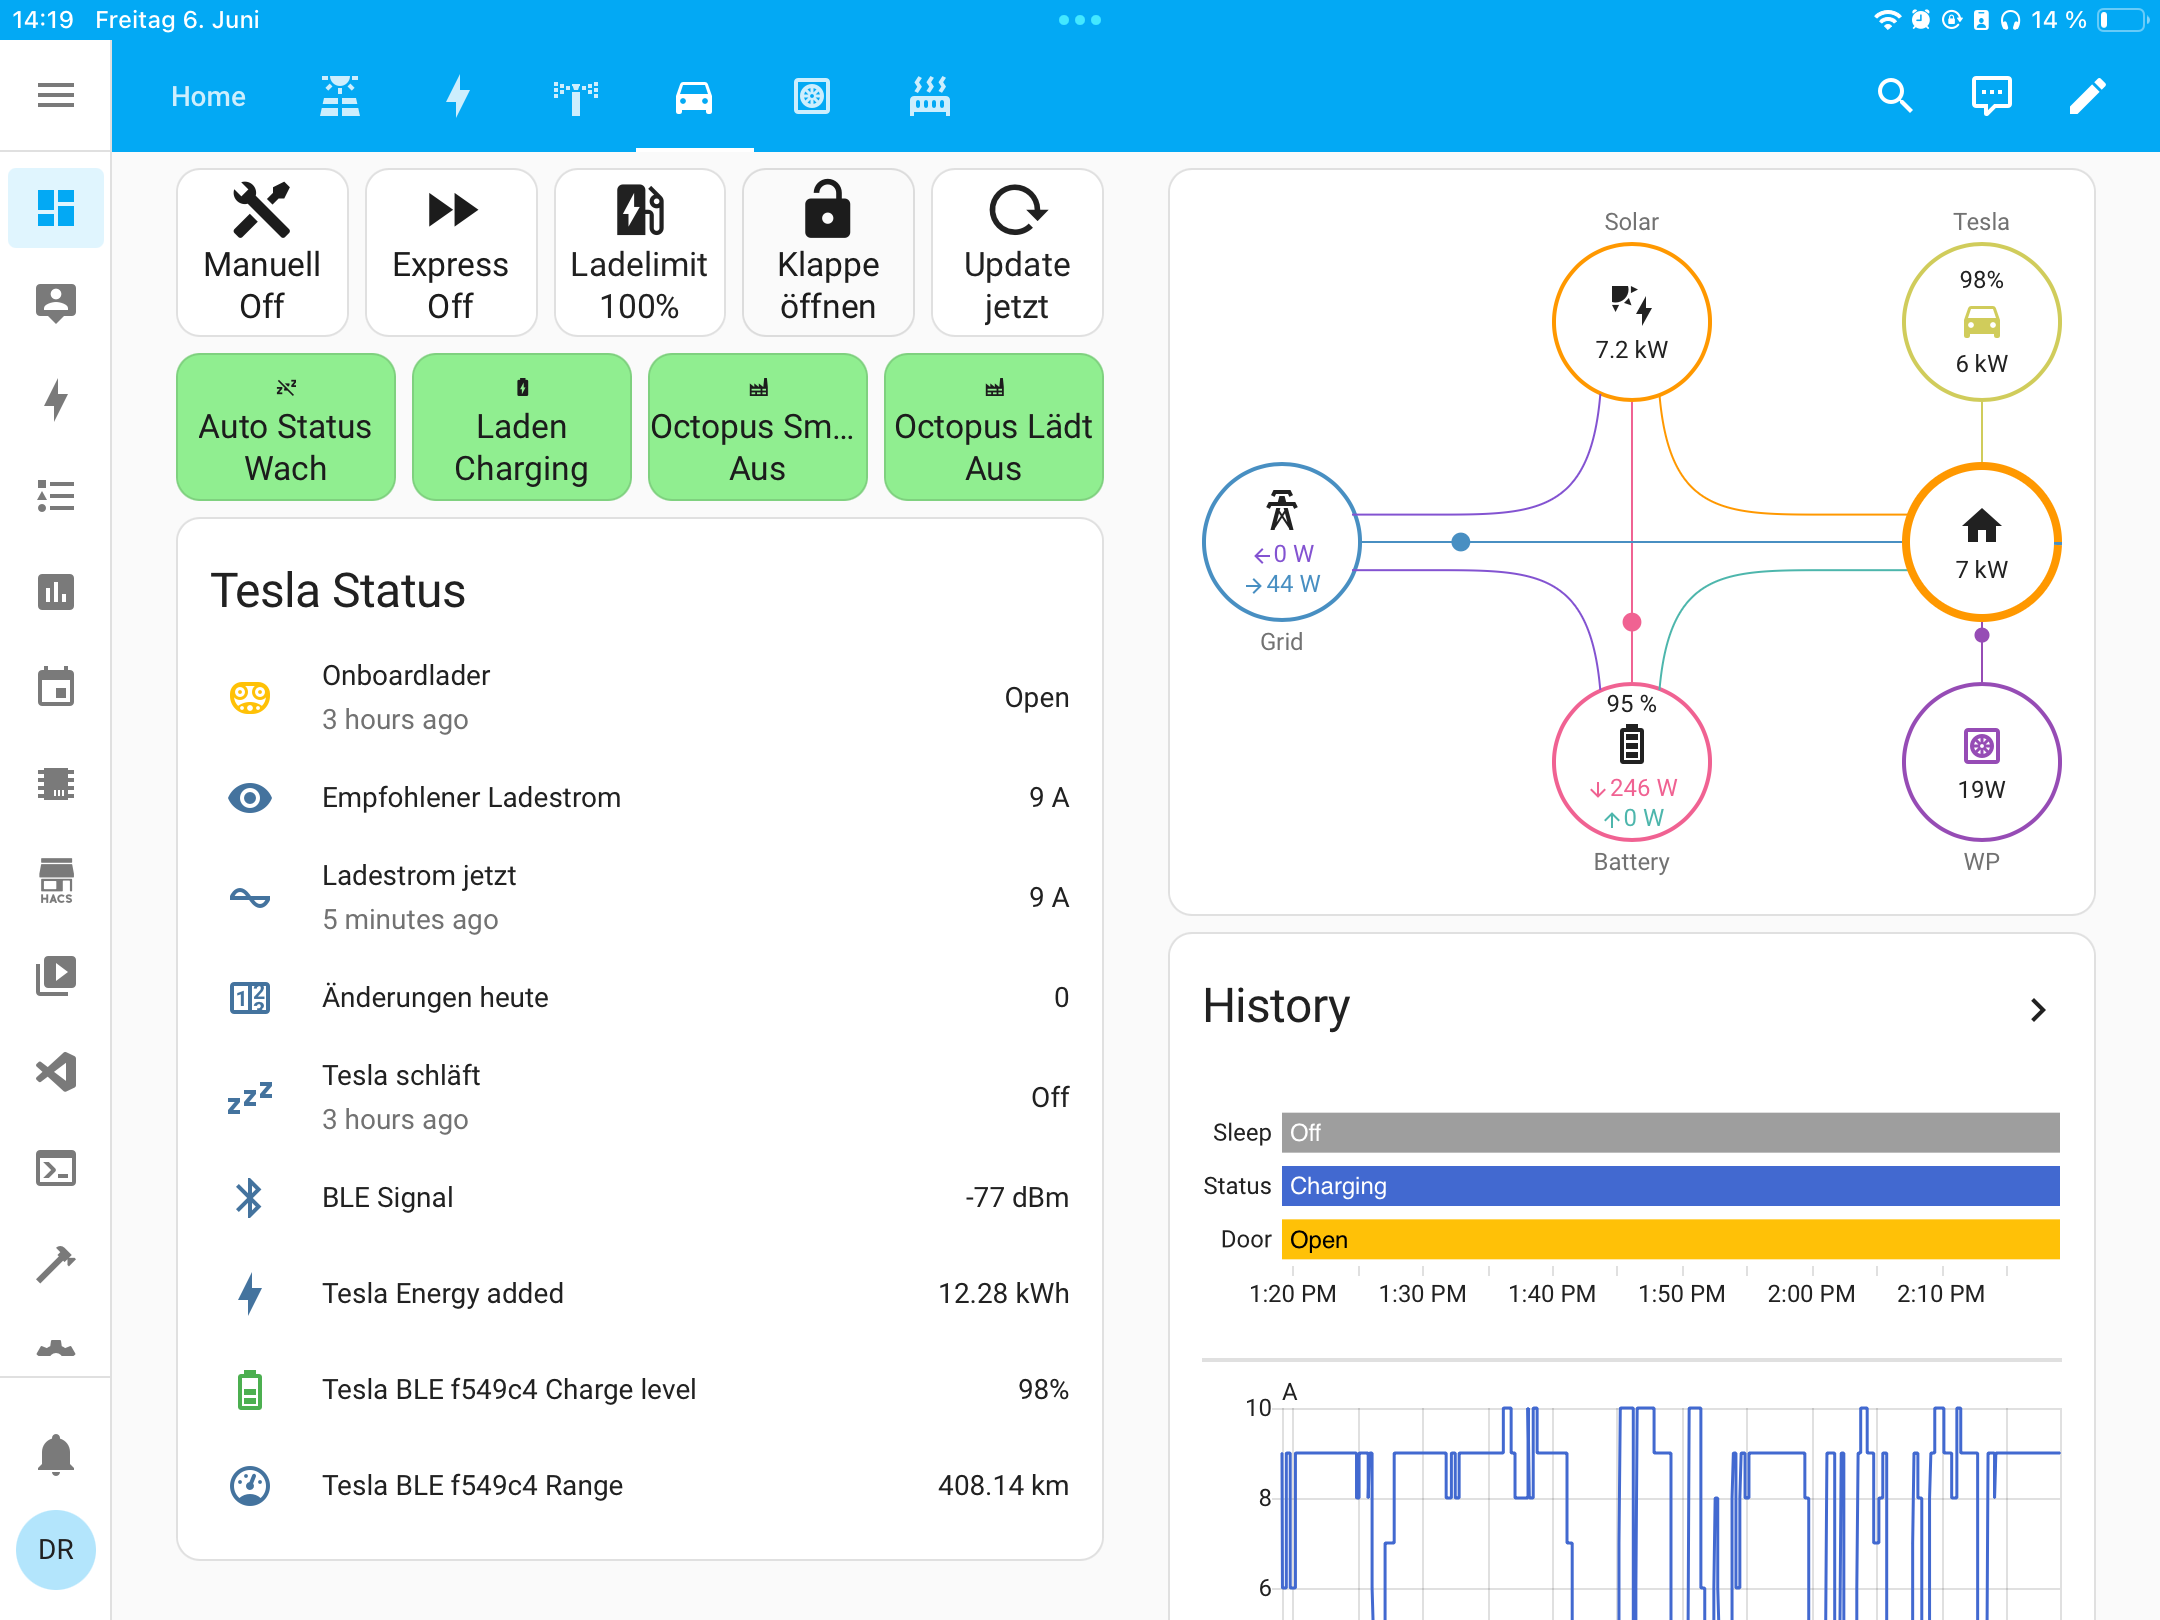Open Ladelimit 100% selector
This screenshot has height=1620, width=2160.
coord(639,252)
